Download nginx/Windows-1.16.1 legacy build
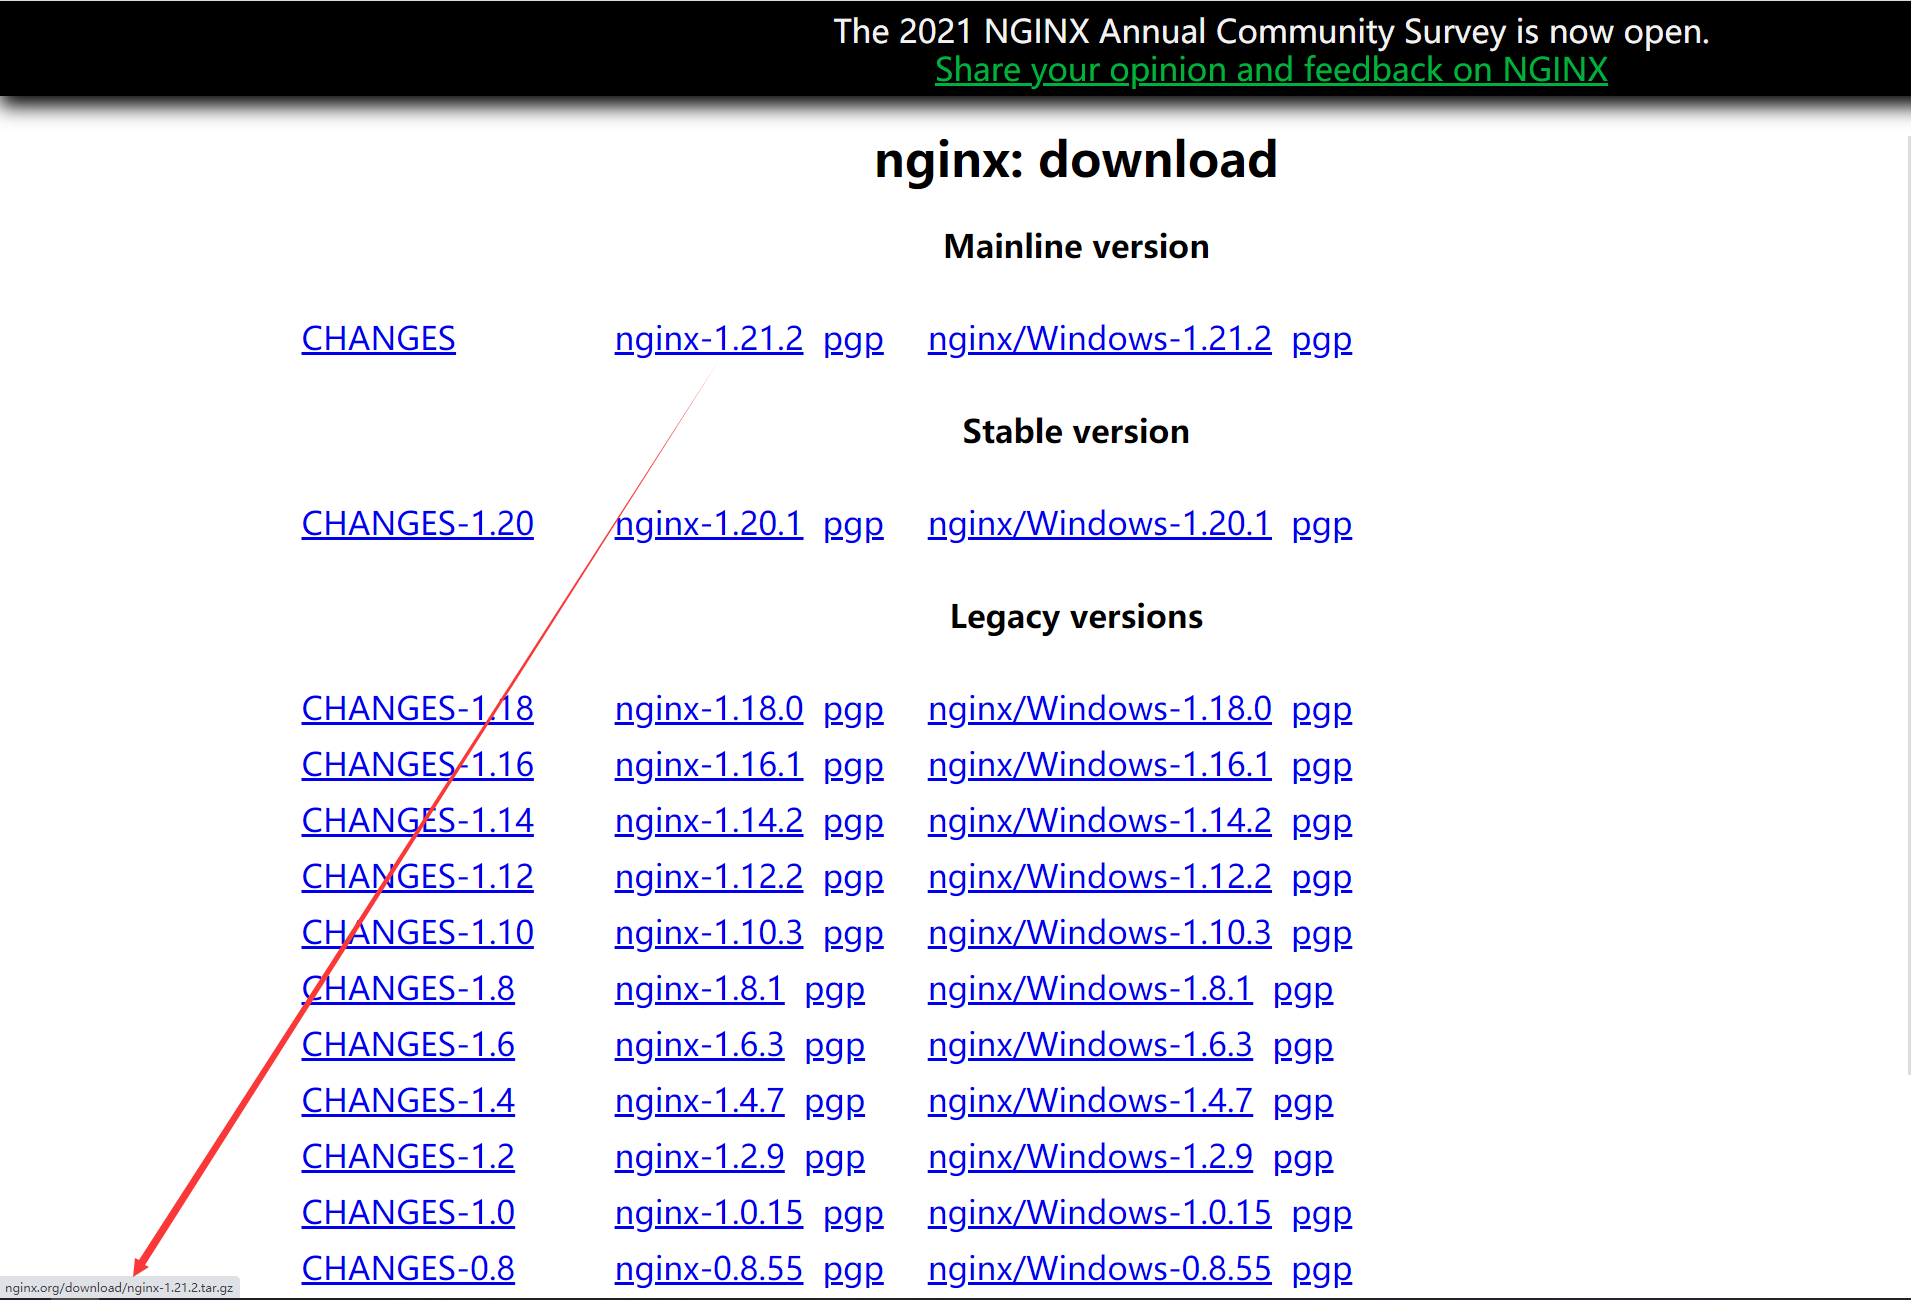Image resolution: width=1911 pixels, height=1300 pixels. [x=1099, y=765]
